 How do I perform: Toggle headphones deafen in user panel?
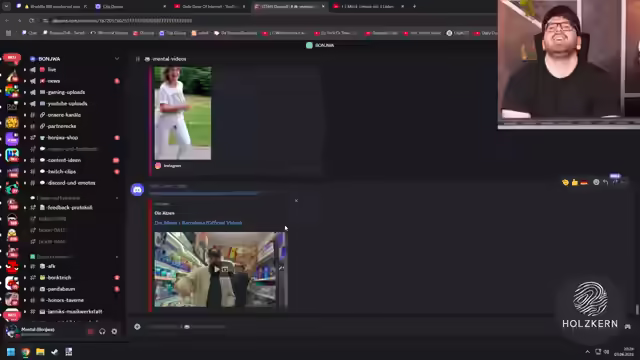pyautogui.click(x=102, y=332)
